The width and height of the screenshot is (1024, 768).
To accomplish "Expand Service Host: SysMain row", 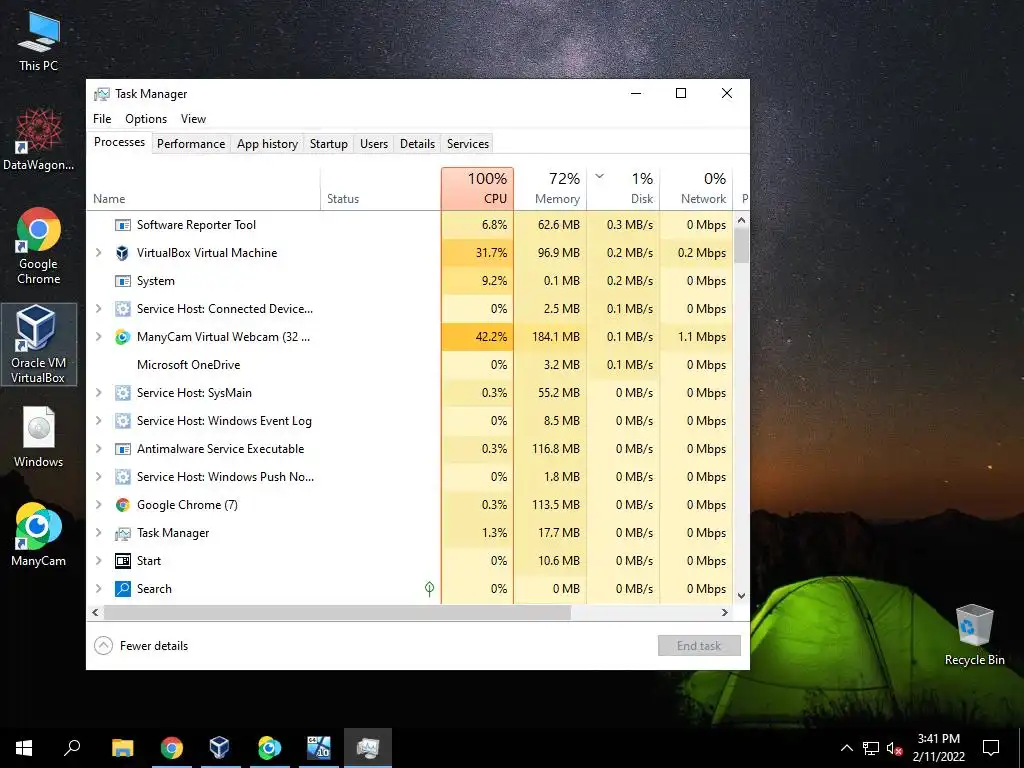I will pos(99,393).
